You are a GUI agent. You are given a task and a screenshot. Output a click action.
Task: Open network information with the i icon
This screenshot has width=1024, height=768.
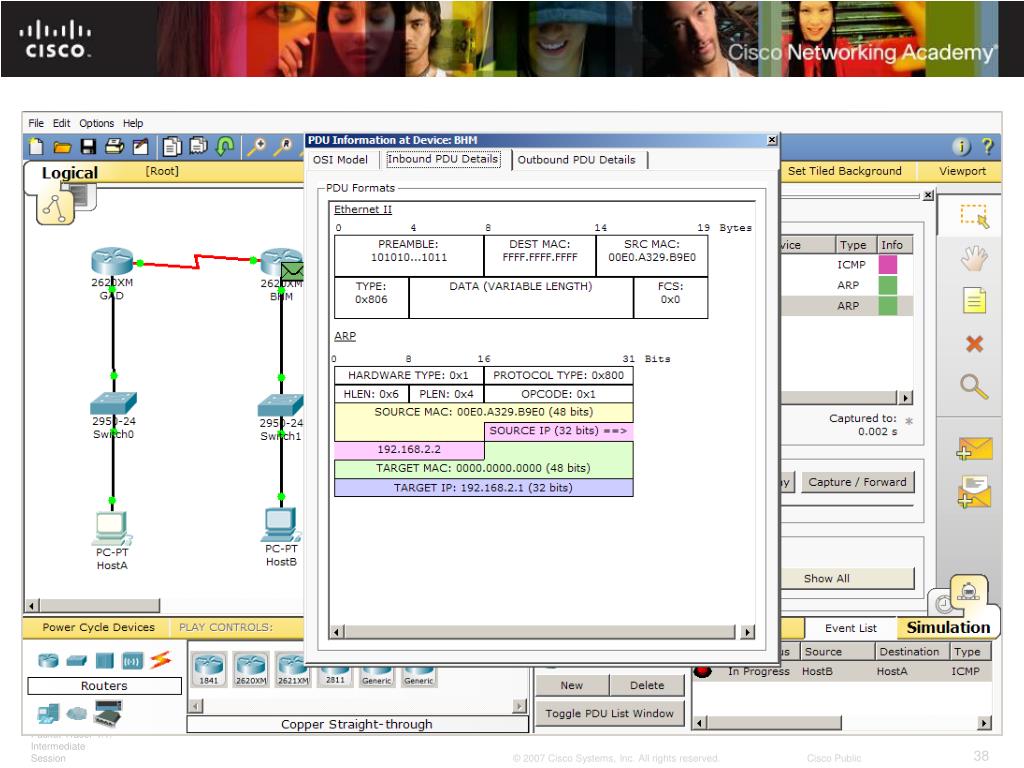(961, 147)
